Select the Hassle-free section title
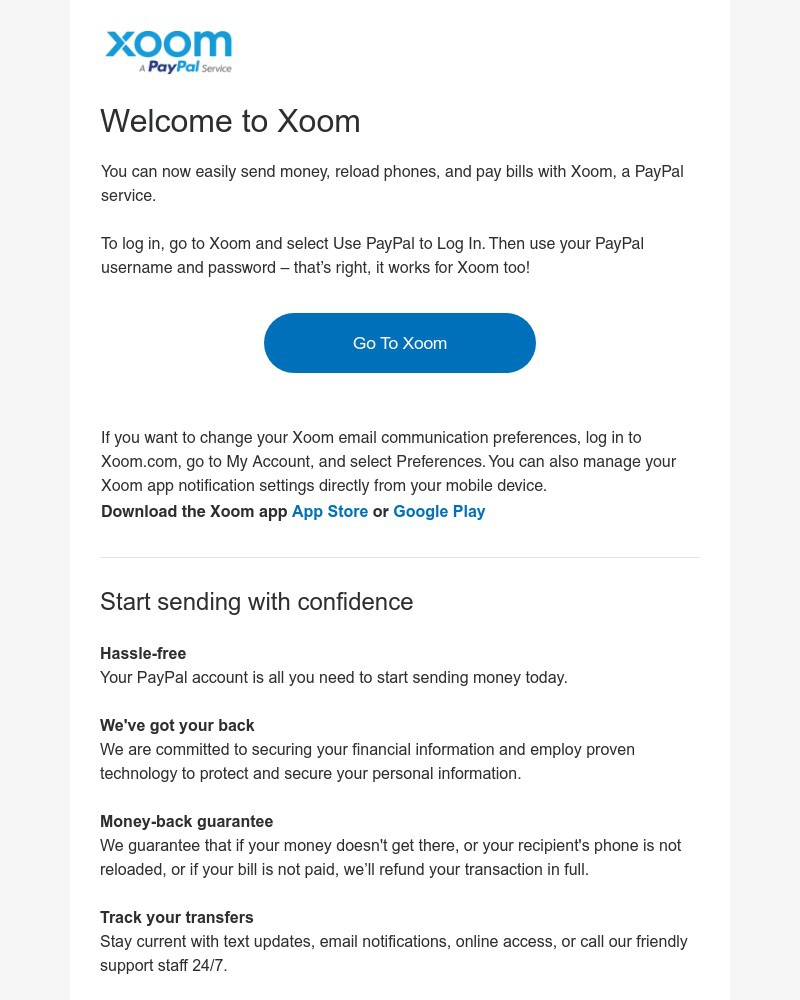 (x=143, y=653)
